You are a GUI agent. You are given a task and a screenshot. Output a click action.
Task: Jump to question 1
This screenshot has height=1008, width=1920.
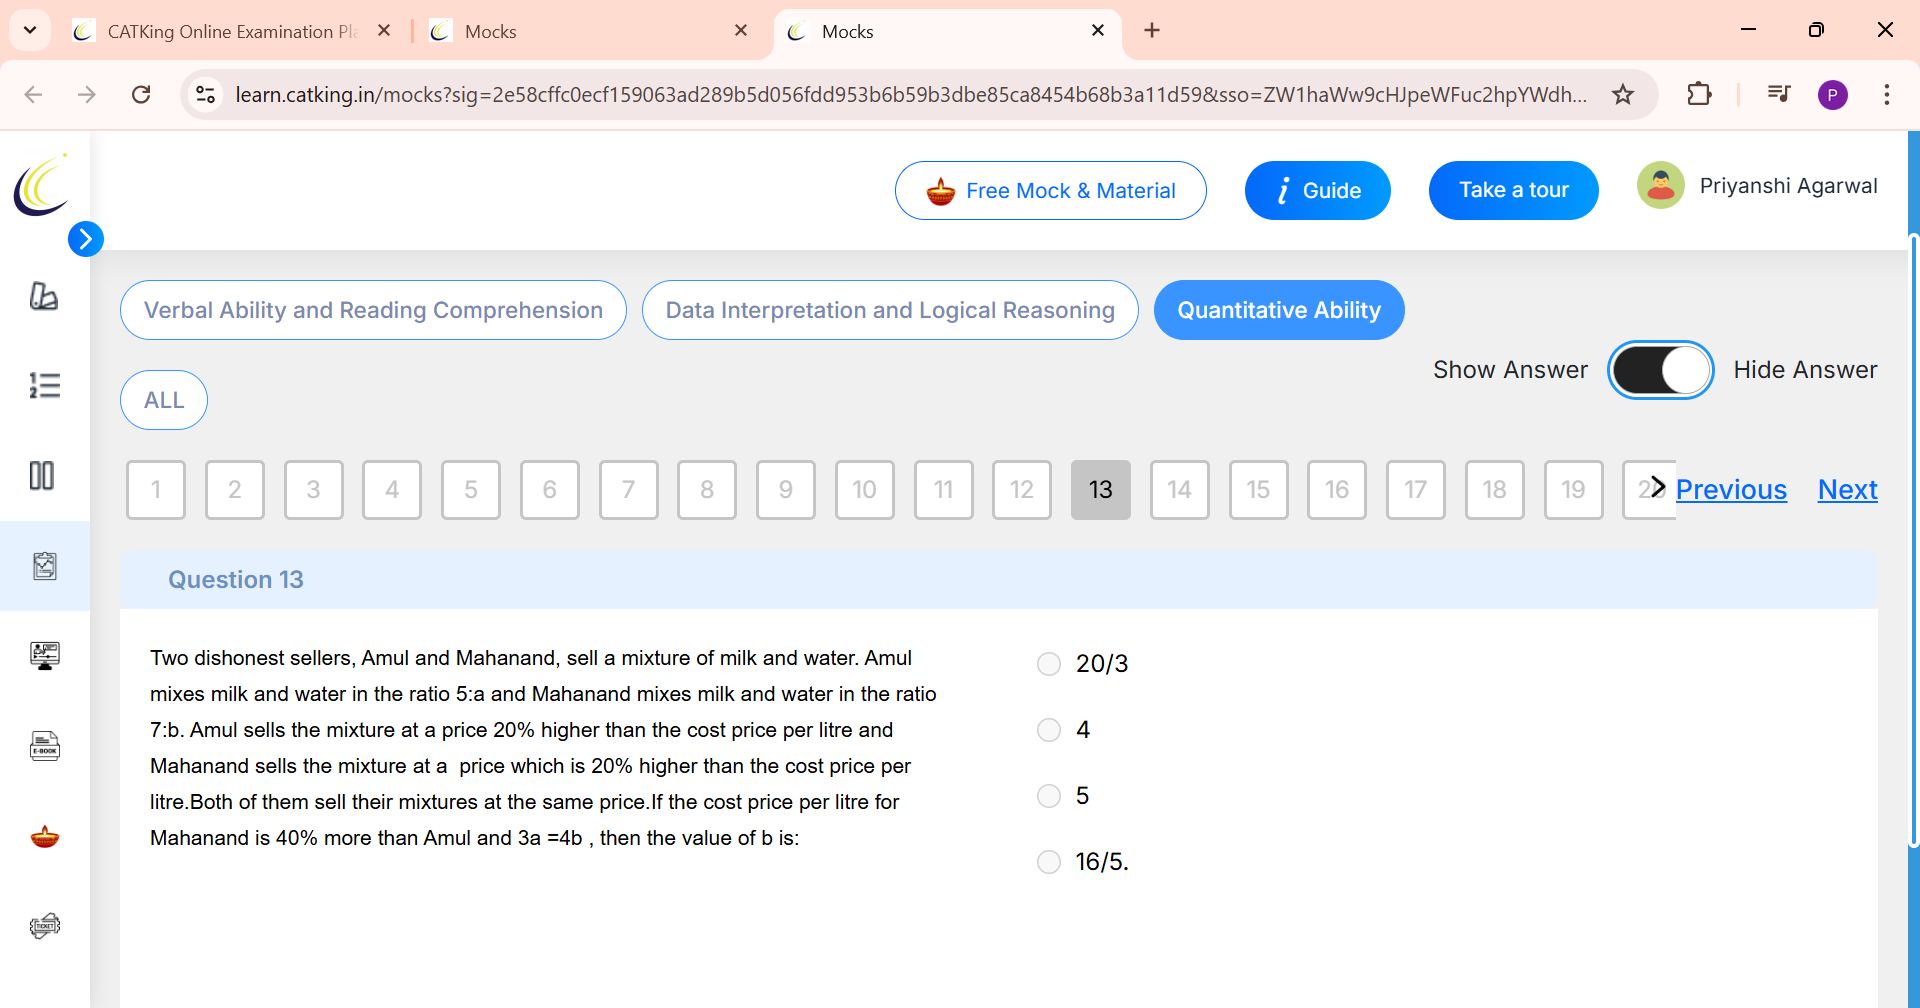(x=156, y=490)
